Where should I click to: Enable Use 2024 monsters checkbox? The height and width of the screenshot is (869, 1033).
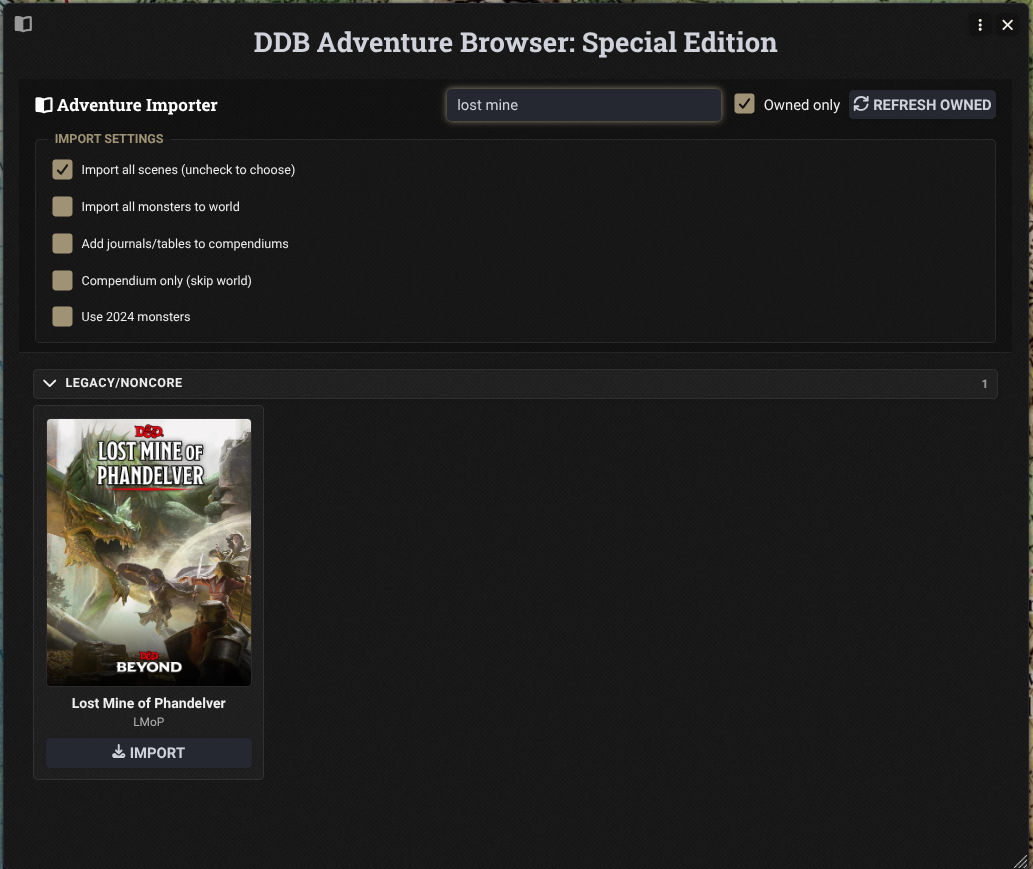pos(63,316)
